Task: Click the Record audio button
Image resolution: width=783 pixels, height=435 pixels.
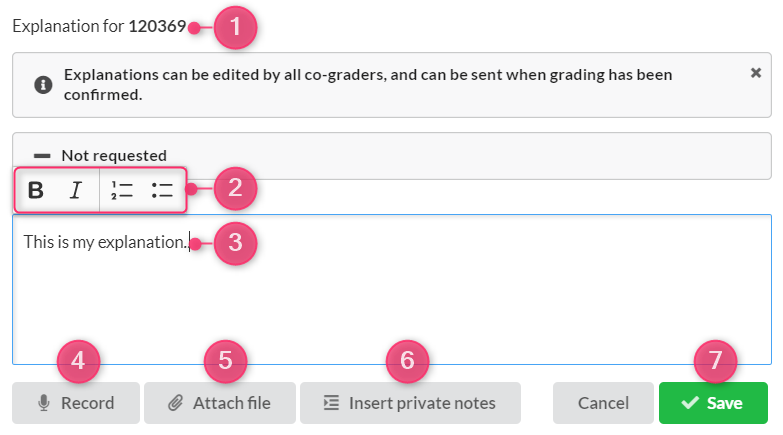Action: pos(76,403)
